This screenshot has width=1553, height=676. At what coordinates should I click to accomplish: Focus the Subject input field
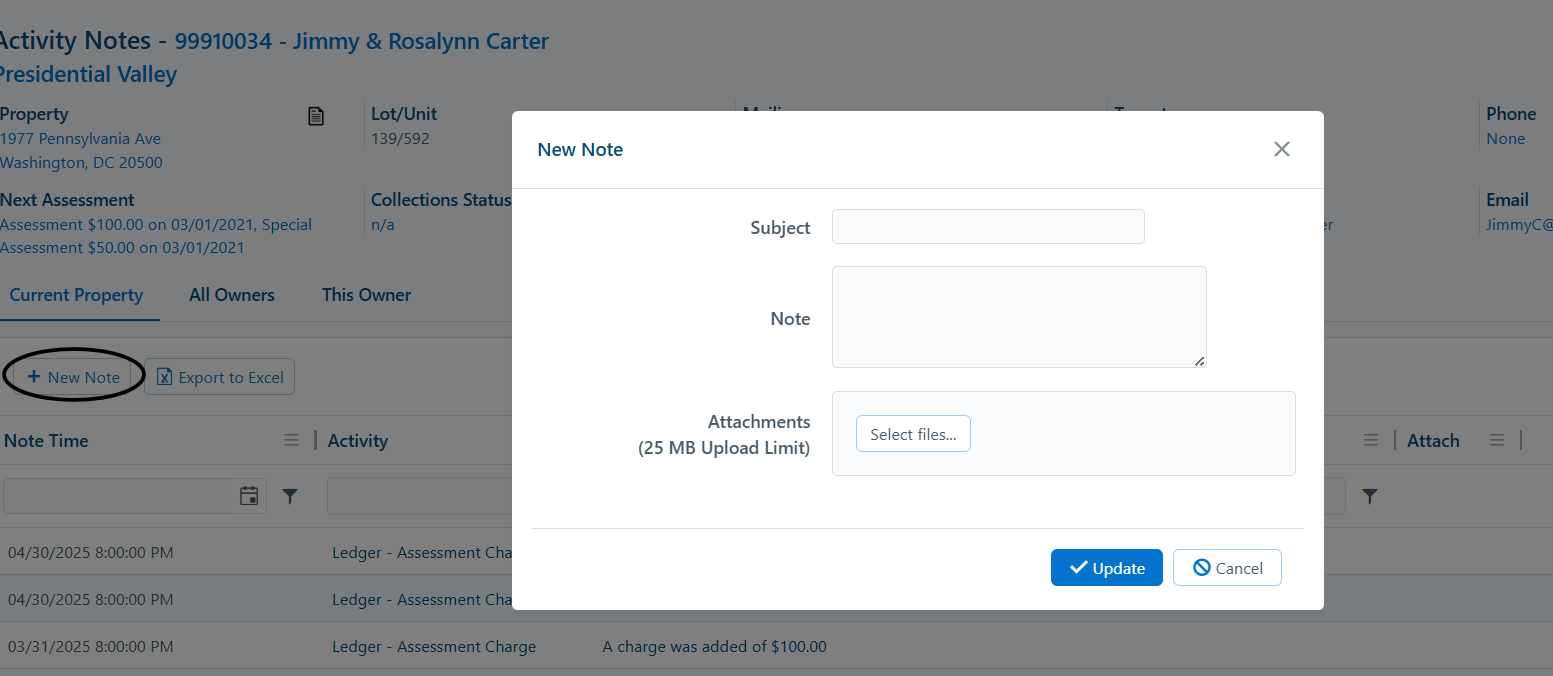[x=988, y=227]
